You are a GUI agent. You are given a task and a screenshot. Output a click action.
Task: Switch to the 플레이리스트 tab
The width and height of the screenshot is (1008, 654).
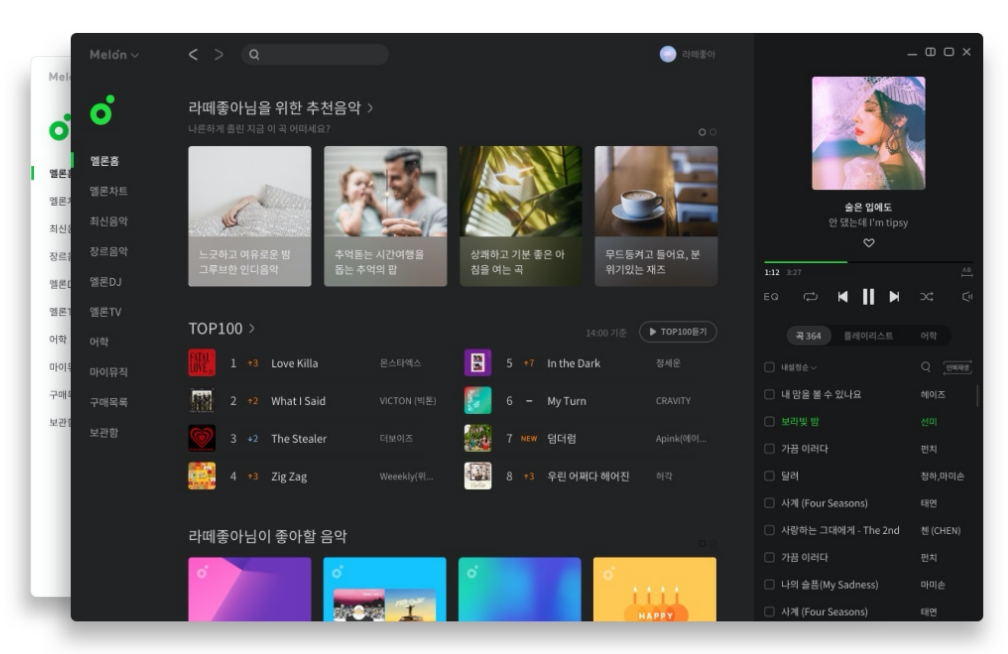point(869,333)
